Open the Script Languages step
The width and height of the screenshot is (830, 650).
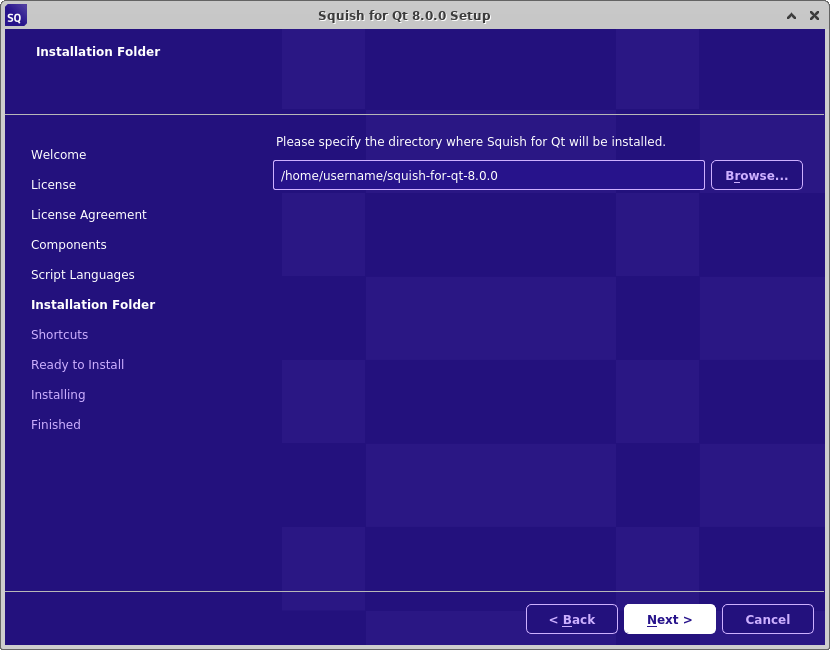(x=83, y=274)
